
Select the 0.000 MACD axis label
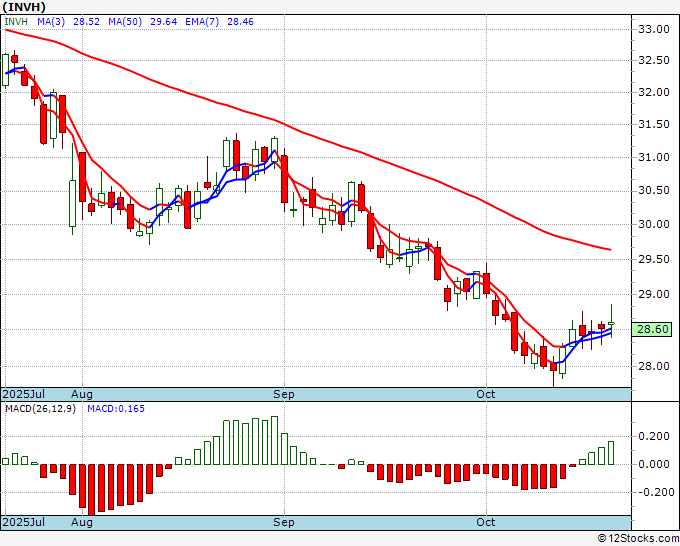point(654,464)
